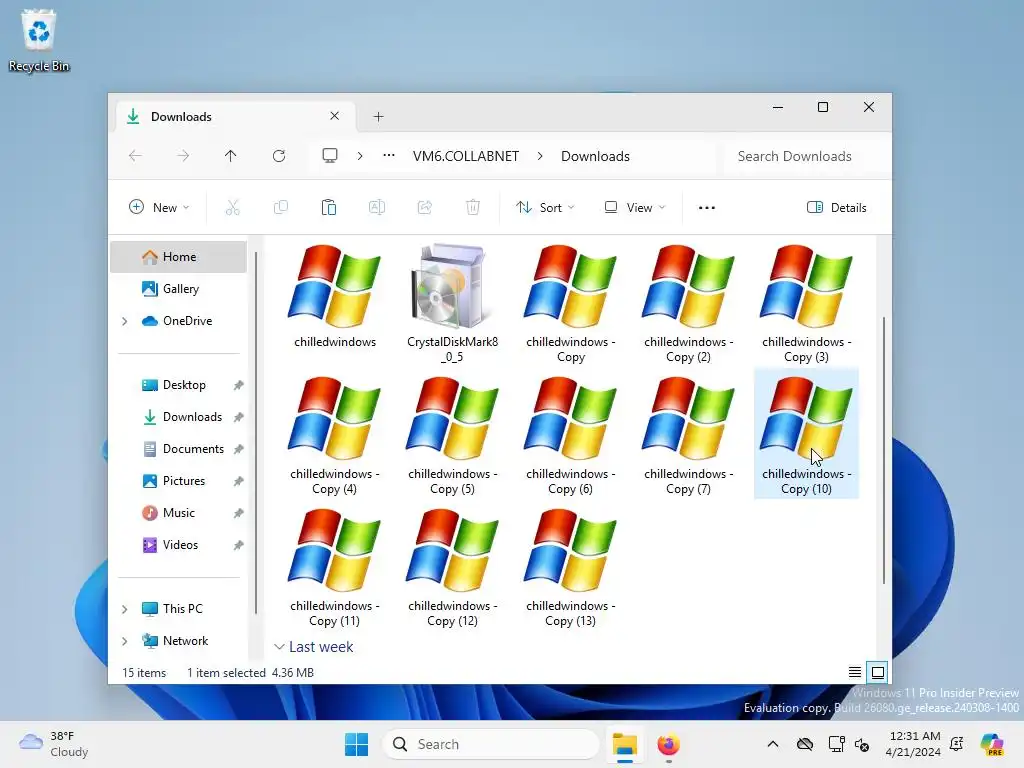The width and height of the screenshot is (1024, 768).
Task: Click chevron after VM6.COLLABNET breadcrumb
Action: coord(540,156)
